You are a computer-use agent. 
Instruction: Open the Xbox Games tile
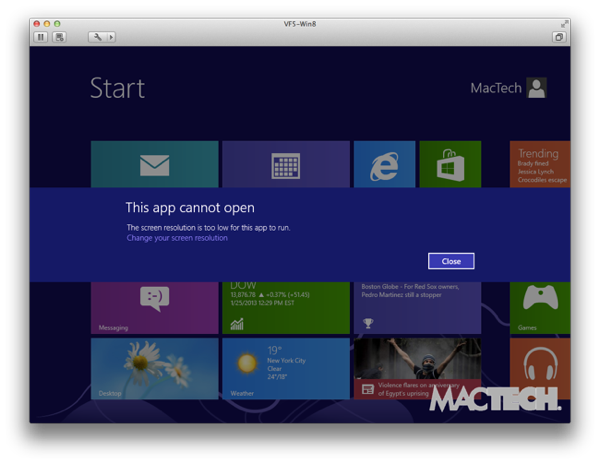[x=540, y=307]
